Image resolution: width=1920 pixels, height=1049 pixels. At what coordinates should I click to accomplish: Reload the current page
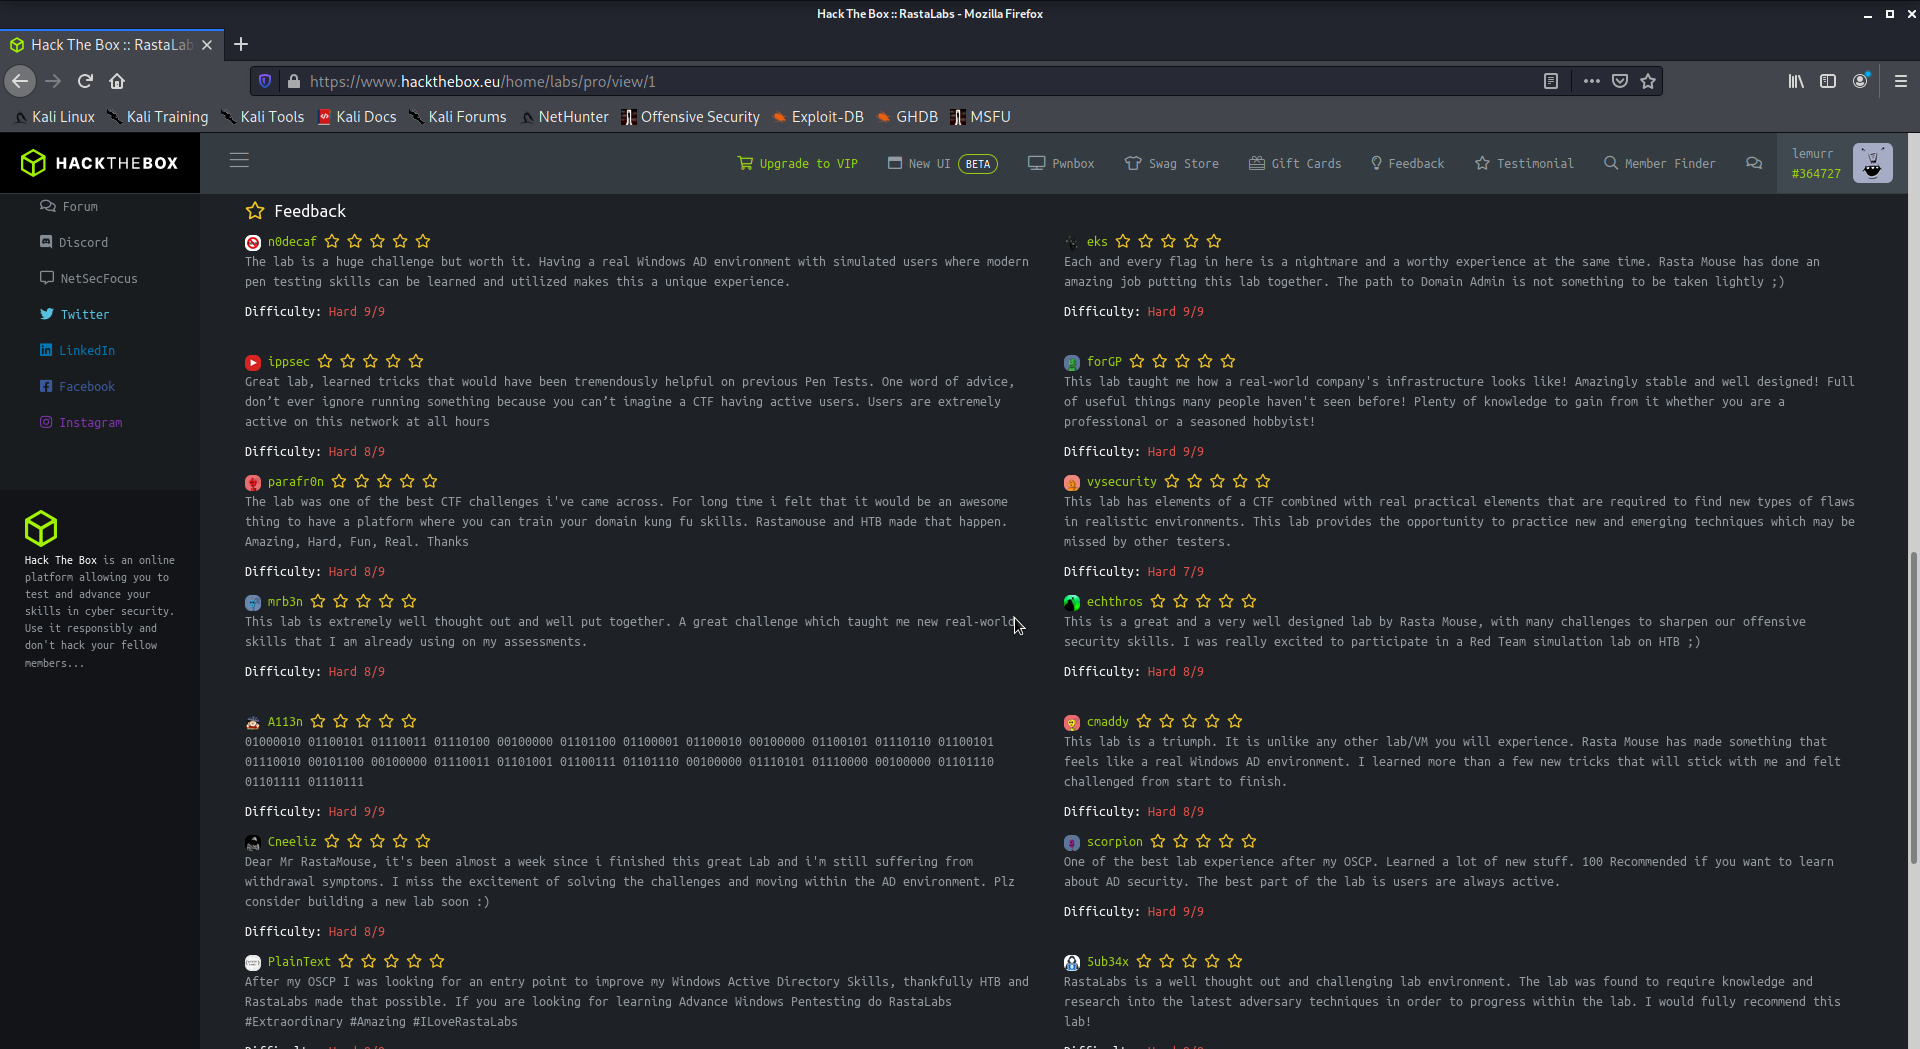pyautogui.click(x=85, y=81)
